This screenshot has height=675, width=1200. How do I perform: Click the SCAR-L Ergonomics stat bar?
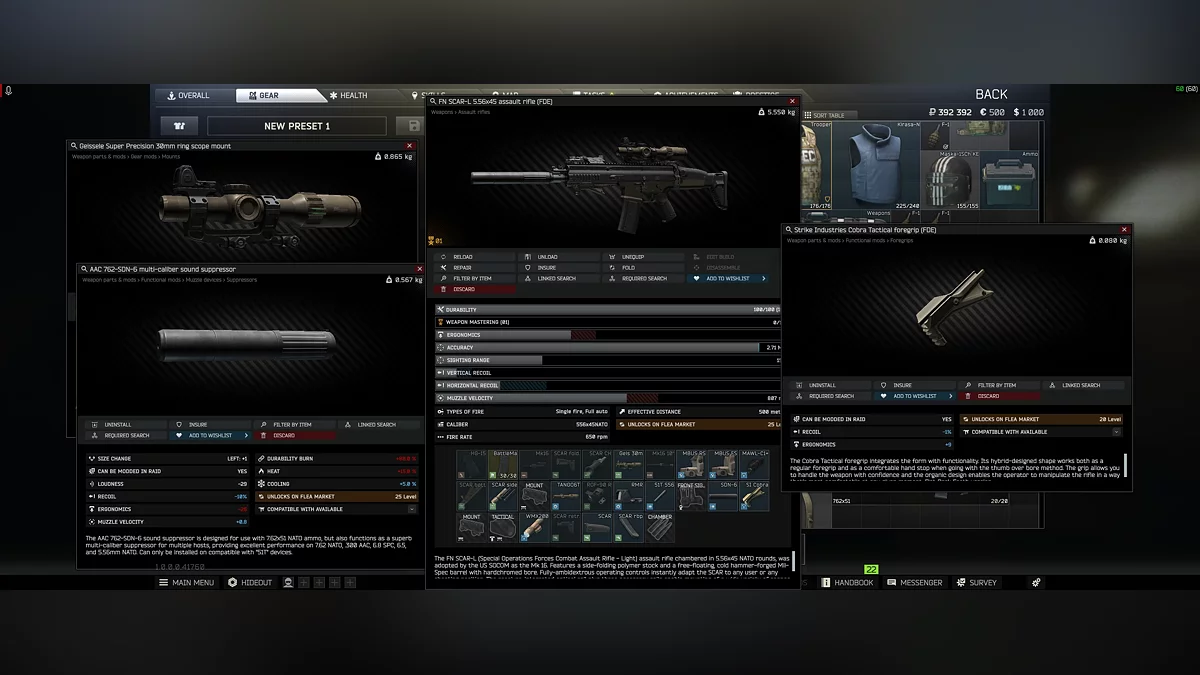[608, 335]
